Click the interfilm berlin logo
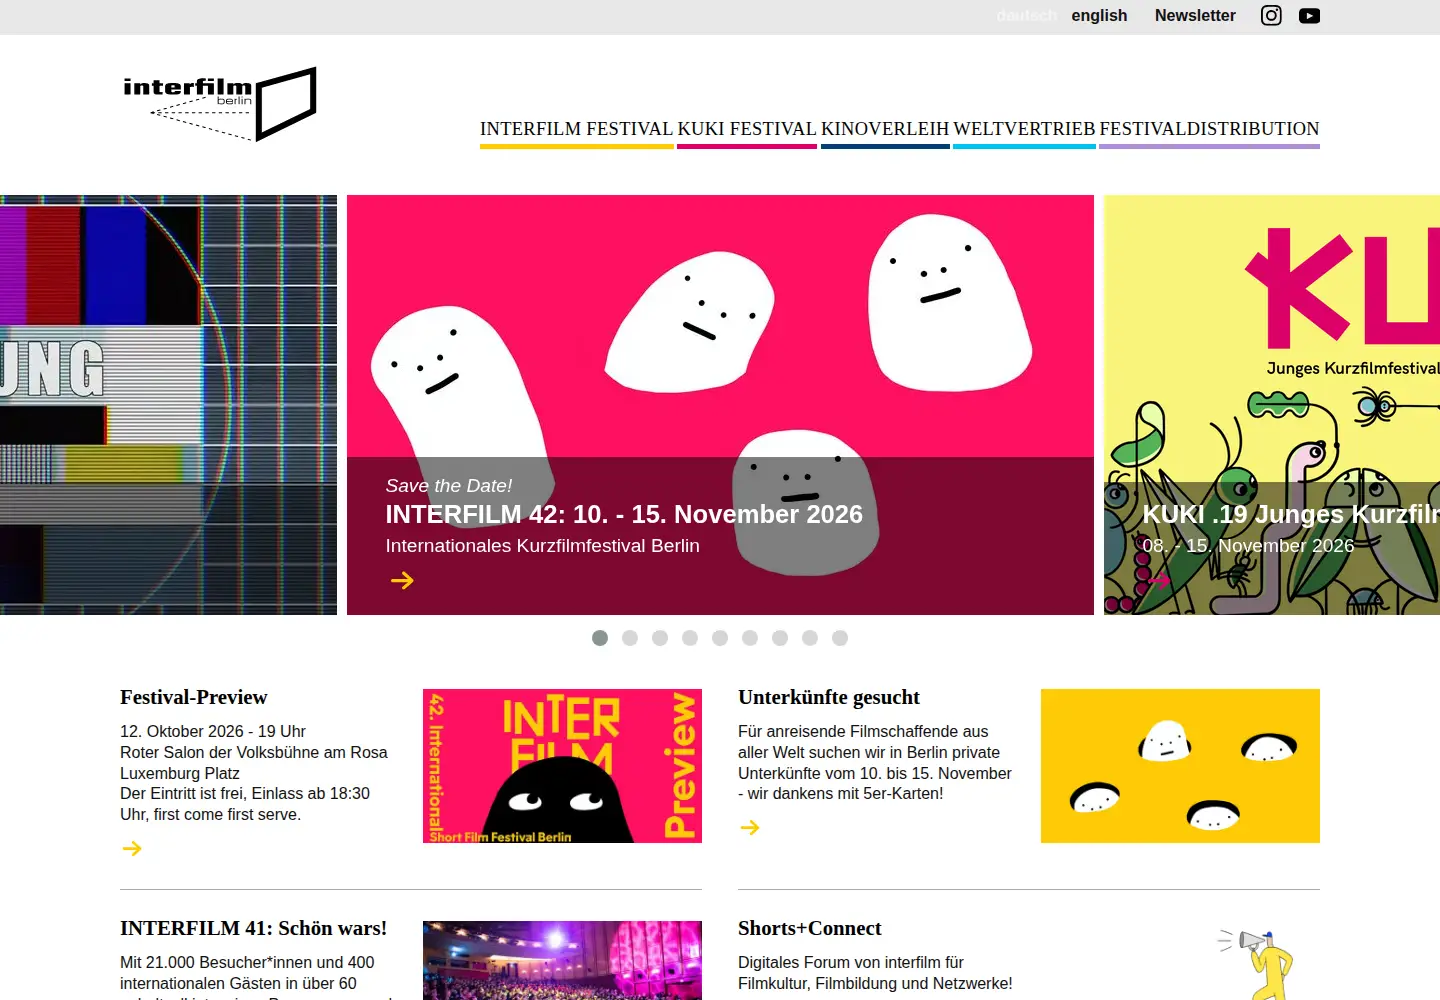This screenshot has height=1000, width=1440. pos(220,104)
